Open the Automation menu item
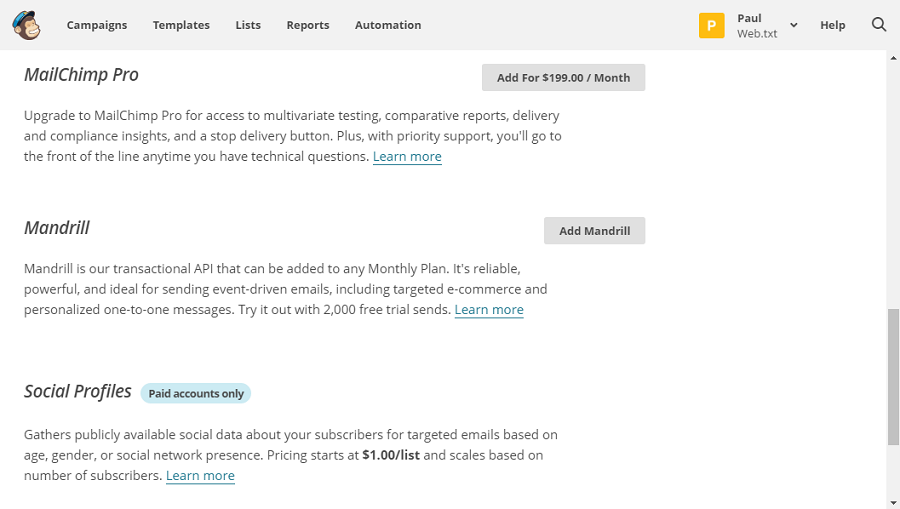900x509 pixels. point(388,25)
